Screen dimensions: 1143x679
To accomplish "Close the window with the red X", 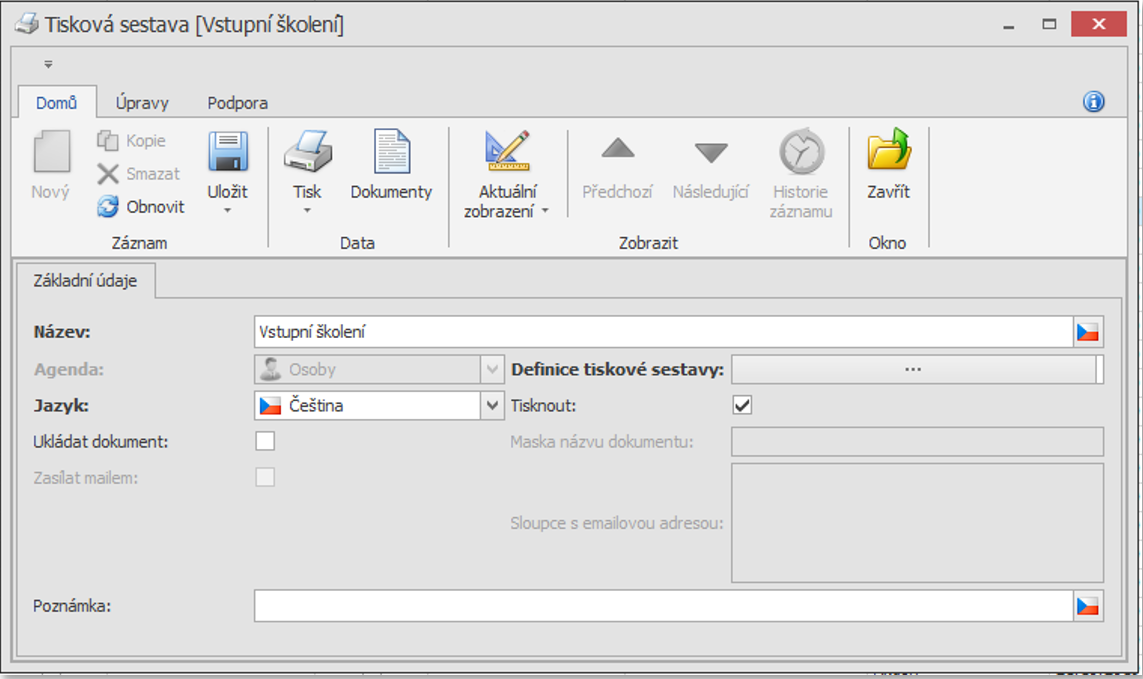I will tap(1099, 24).
